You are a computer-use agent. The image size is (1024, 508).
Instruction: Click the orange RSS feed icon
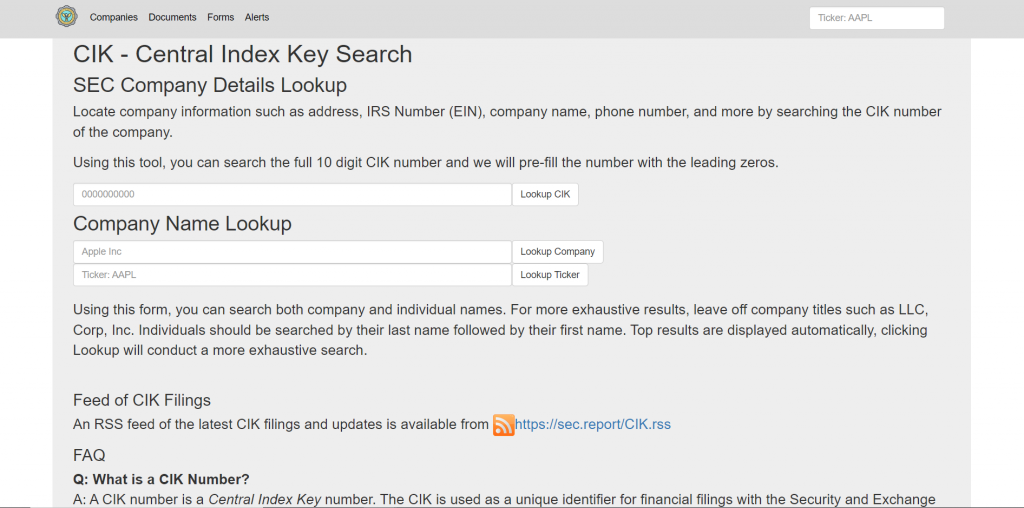tap(504, 425)
